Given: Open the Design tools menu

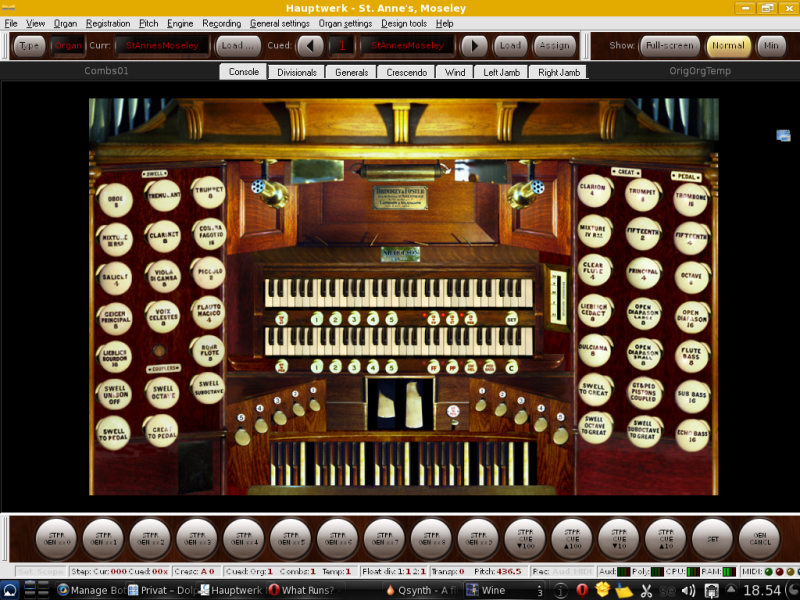Looking at the screenshot, I should 404,23.
